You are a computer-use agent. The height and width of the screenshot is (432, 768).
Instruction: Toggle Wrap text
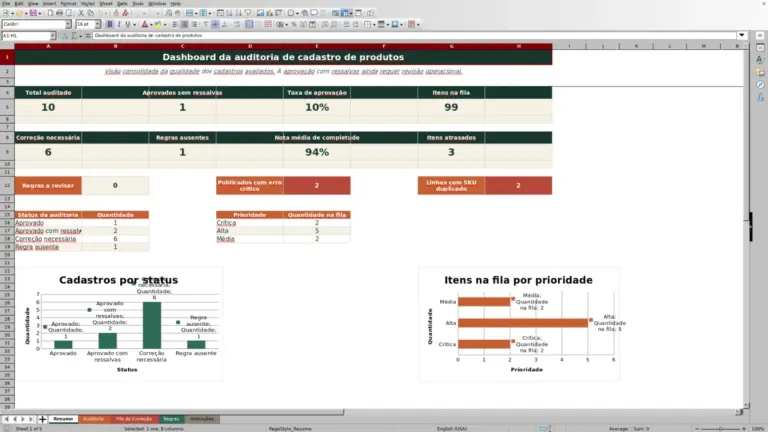coord(237,24)
